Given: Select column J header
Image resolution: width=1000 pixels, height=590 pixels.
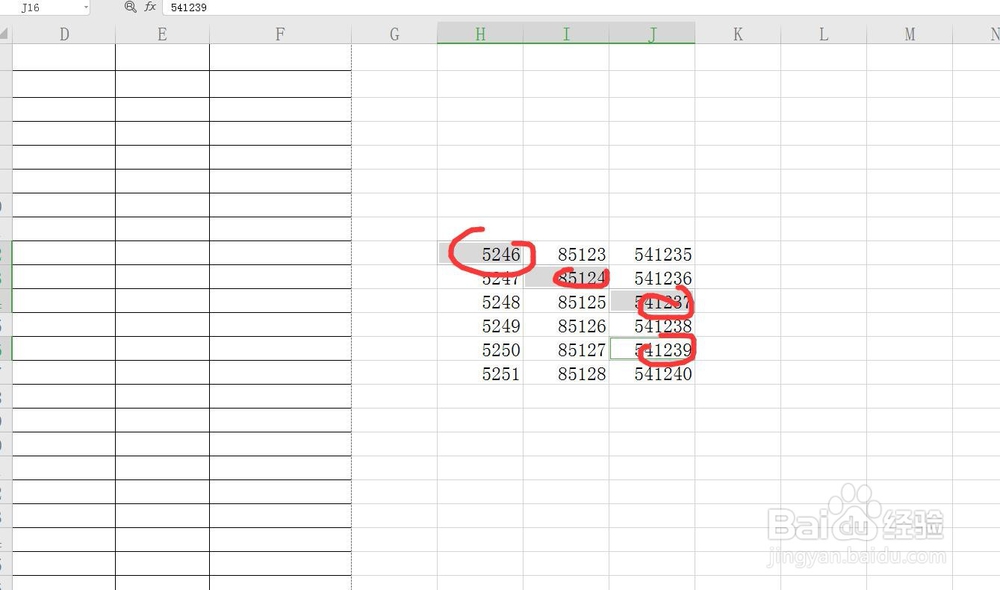Looking at the screenshot, I should click(652, 34).
